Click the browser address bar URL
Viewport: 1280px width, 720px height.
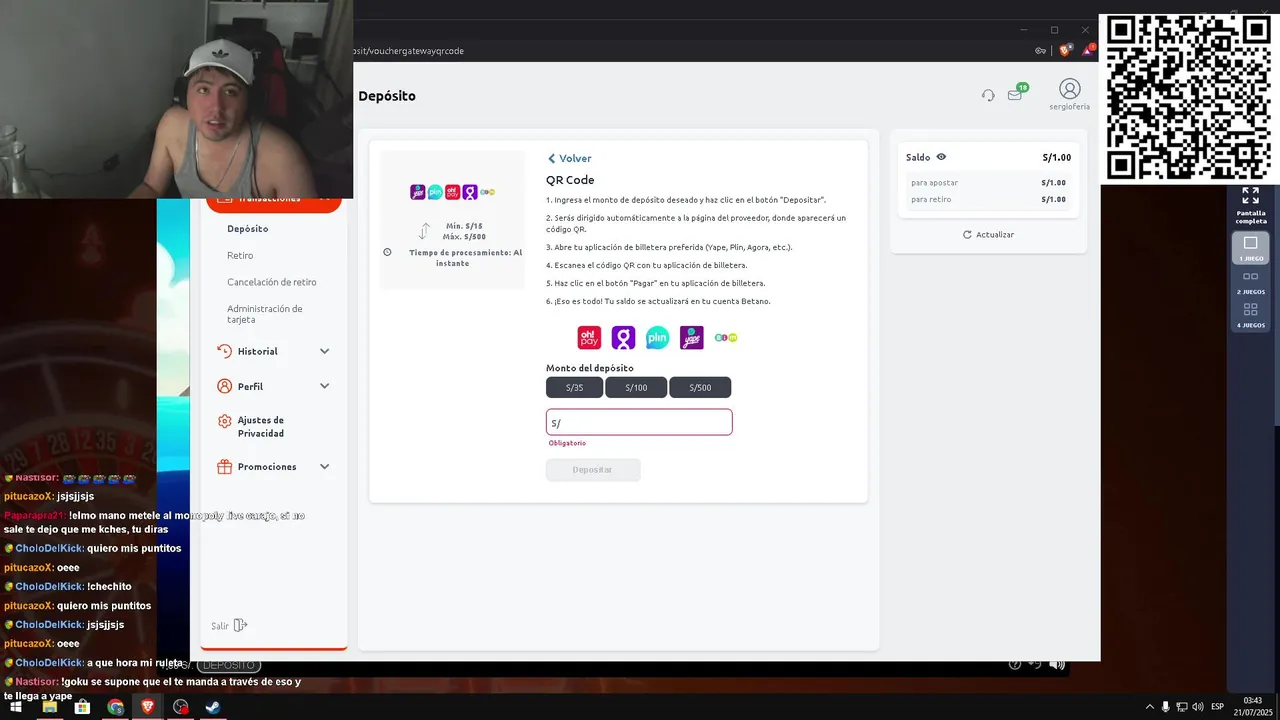pyautogui.click(x=409, y=51)
